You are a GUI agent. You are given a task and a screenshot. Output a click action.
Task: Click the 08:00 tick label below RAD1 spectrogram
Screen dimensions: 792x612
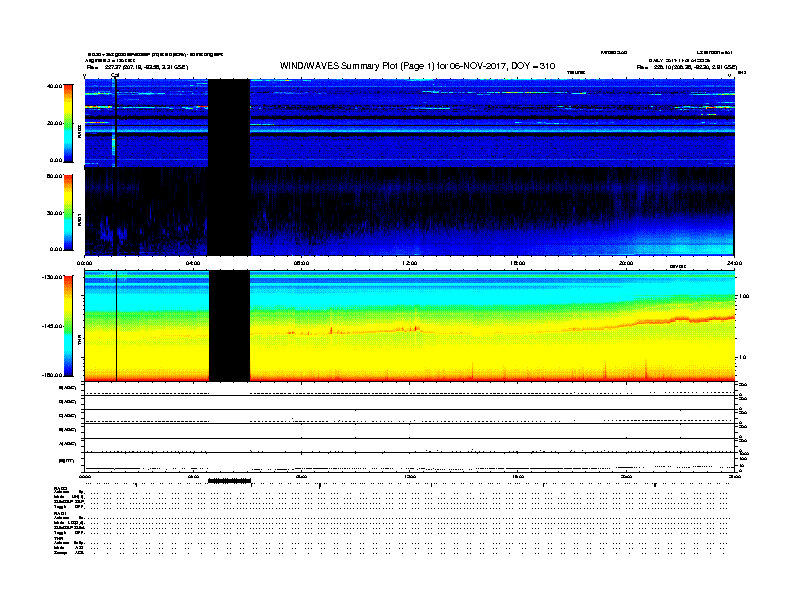point(301,263)
